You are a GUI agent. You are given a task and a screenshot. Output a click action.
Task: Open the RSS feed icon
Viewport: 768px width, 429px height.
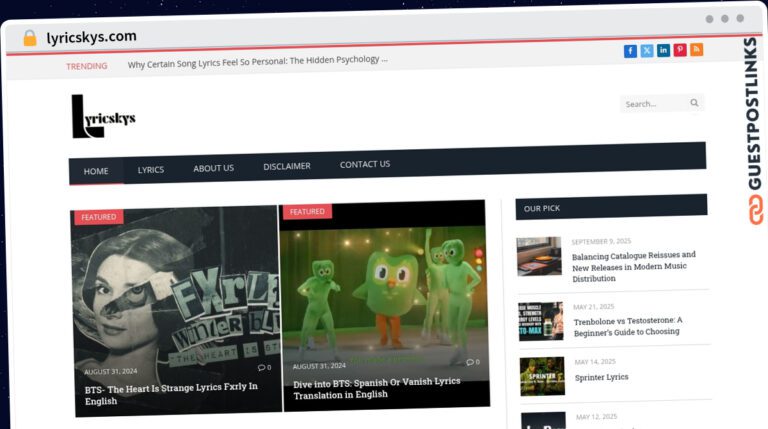696,49
